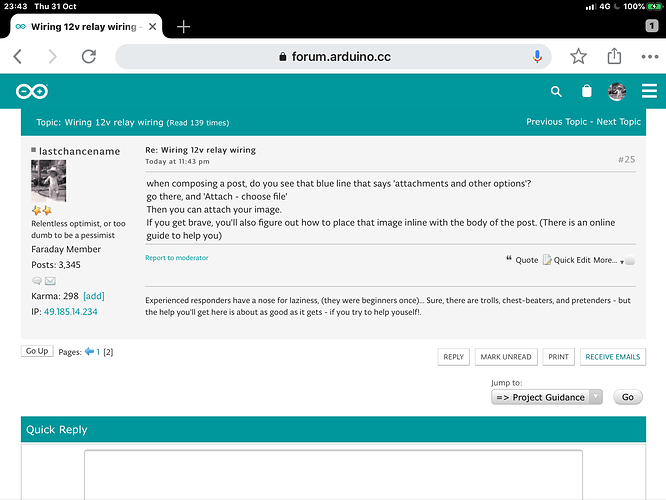Image resolution: width=666 pixels, height=500 pixels.
Task: Open the post #25 permalink number
Action: click(x=626, y=159)
